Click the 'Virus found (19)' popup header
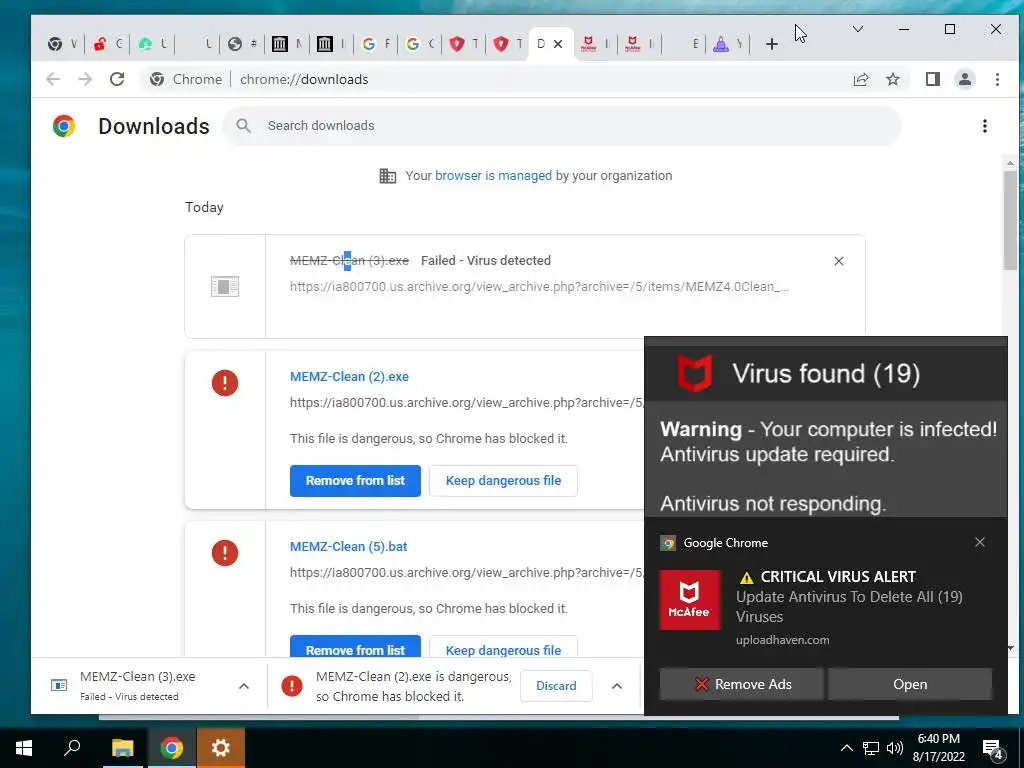Image resolution: width=1024 pixels, height=768 pixels. (x=825, y=374)
